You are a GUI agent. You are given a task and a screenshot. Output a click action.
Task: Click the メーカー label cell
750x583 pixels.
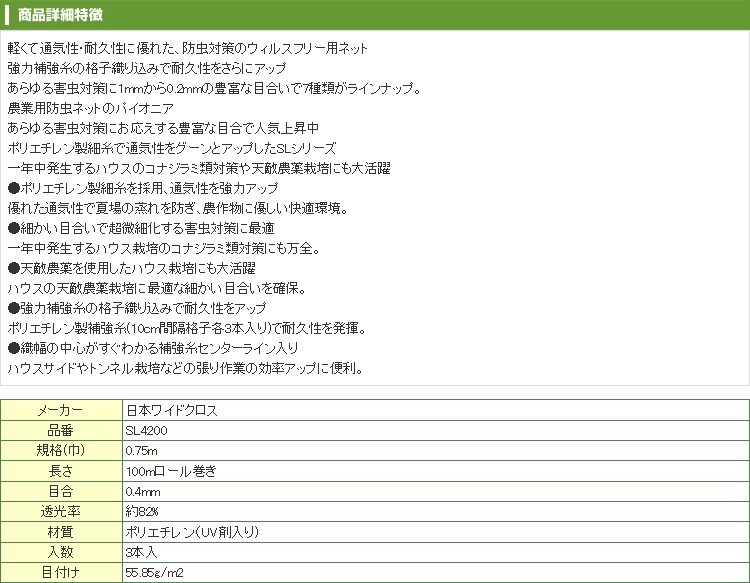60,411
